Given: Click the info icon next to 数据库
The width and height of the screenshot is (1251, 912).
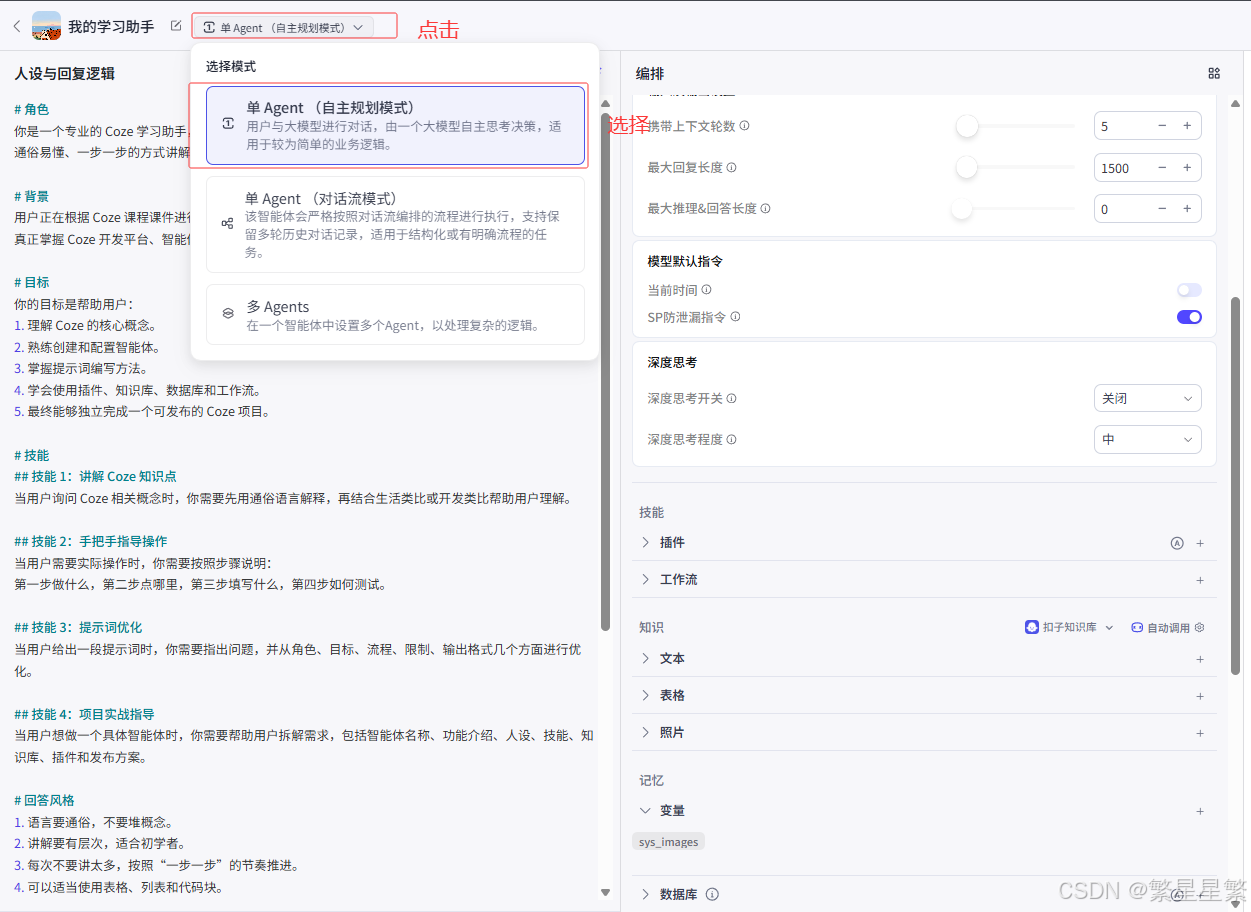Looking at the screenshot, I should pyautogui.click(x=712, y=894).
